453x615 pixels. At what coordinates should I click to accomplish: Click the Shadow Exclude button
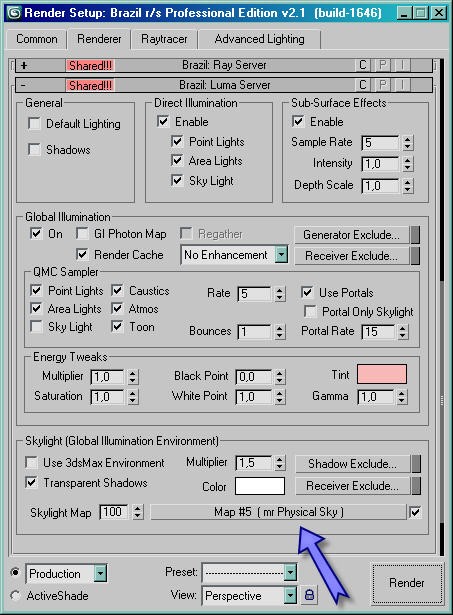point(352,464)
